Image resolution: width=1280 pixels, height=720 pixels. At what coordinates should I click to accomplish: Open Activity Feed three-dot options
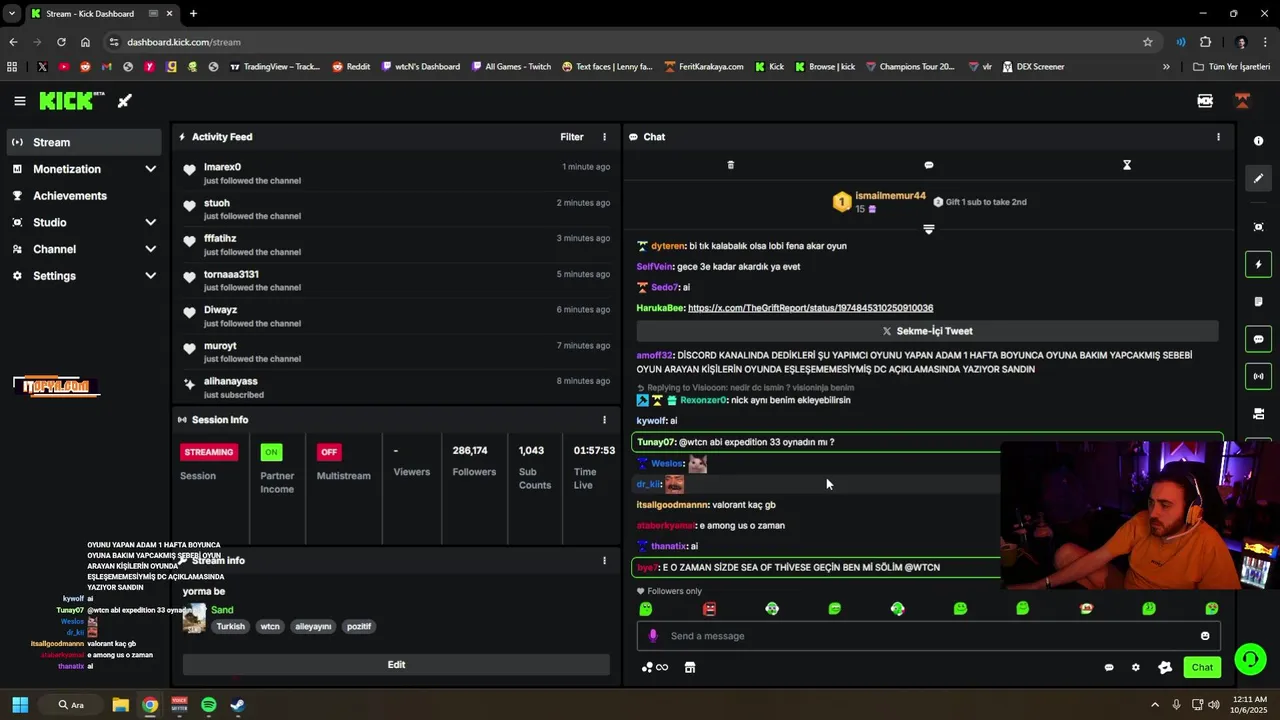coord(604,137)
